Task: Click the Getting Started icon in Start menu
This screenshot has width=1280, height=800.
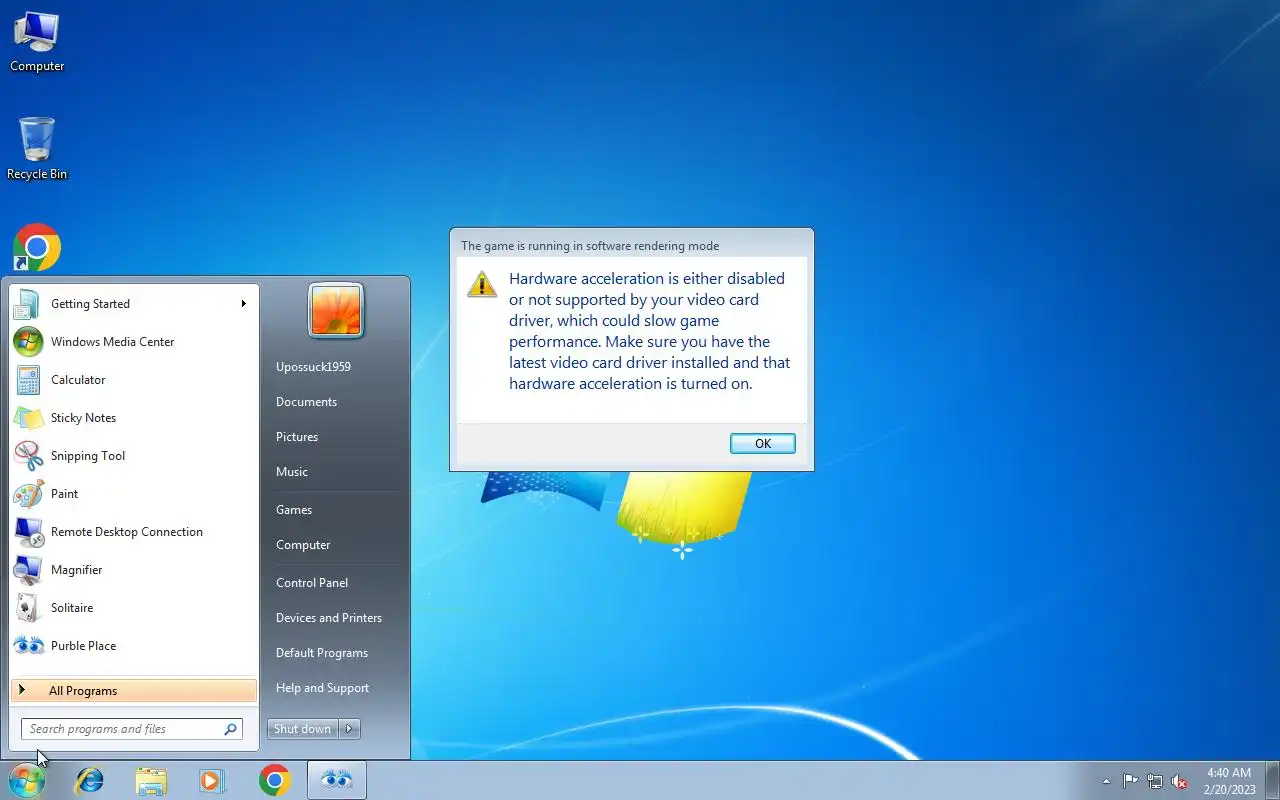Action: [28, 304]
